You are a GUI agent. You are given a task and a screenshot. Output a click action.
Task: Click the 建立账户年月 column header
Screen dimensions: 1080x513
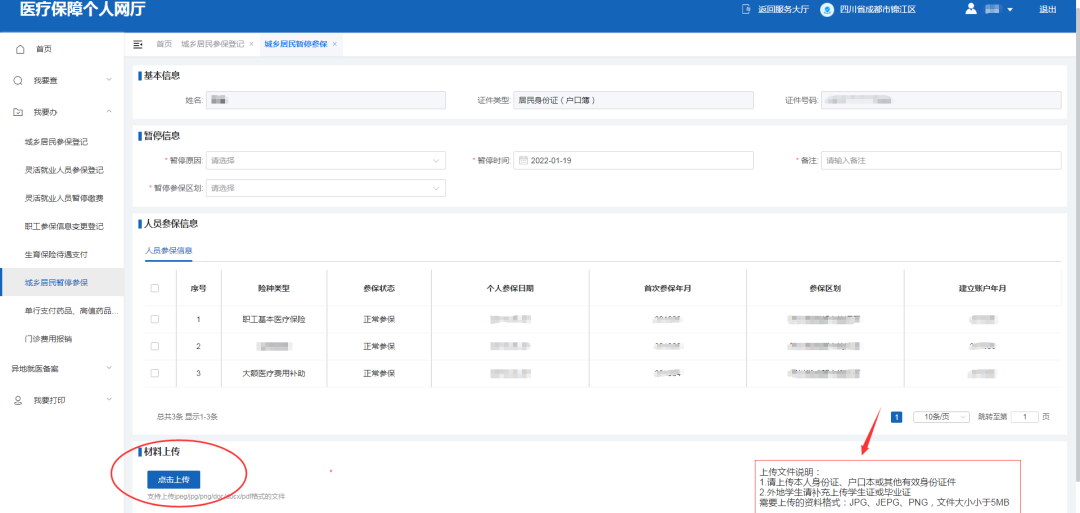982,288
